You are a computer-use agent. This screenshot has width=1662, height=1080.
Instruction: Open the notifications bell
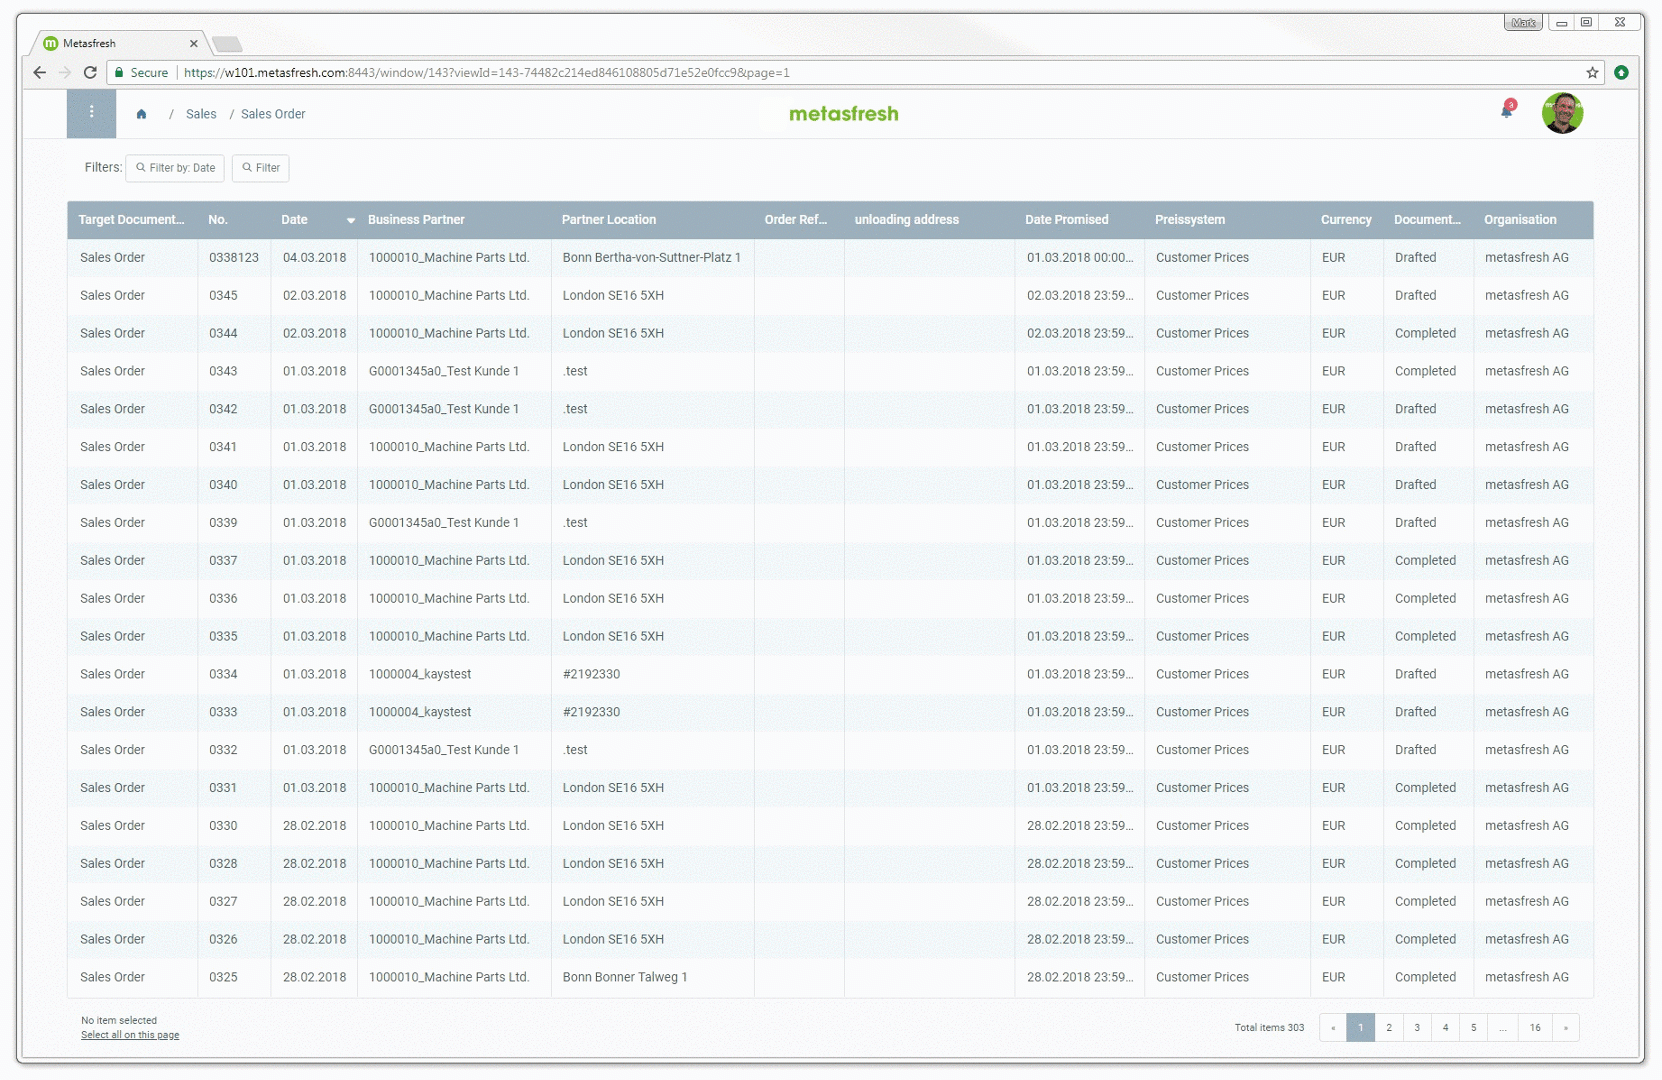(x=1507, y=111)
